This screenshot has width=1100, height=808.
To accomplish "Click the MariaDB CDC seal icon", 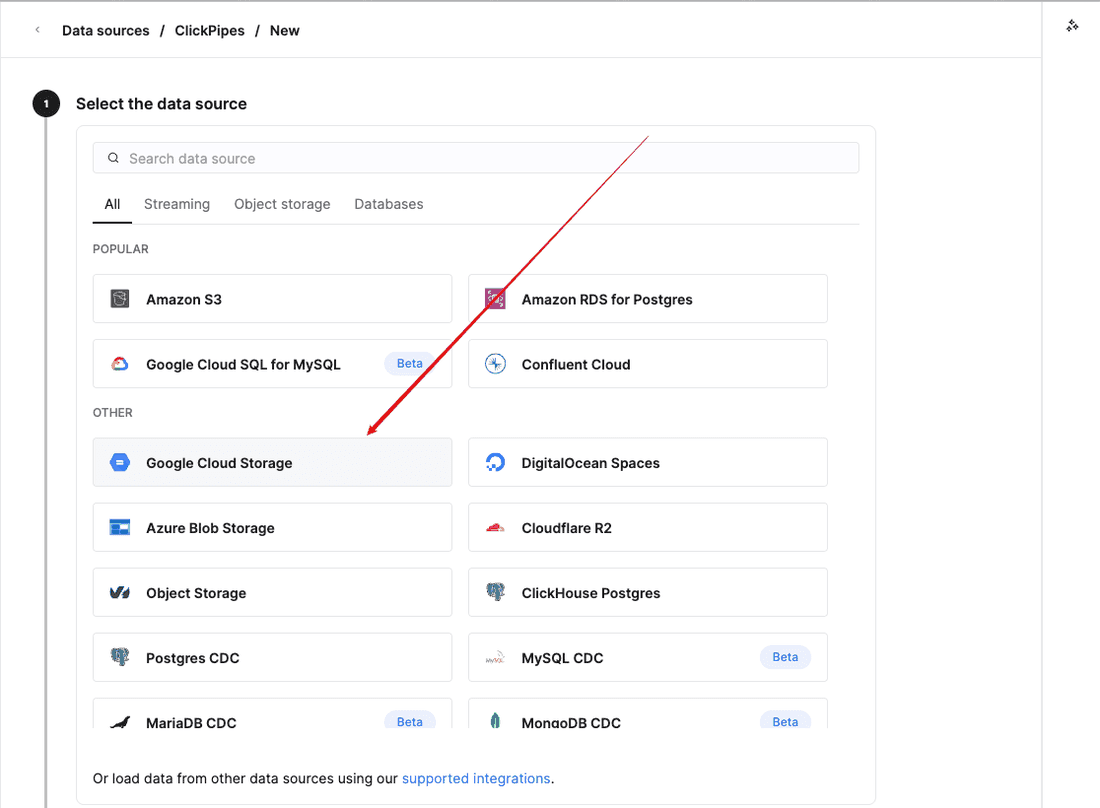I will [x=120, y=722].
